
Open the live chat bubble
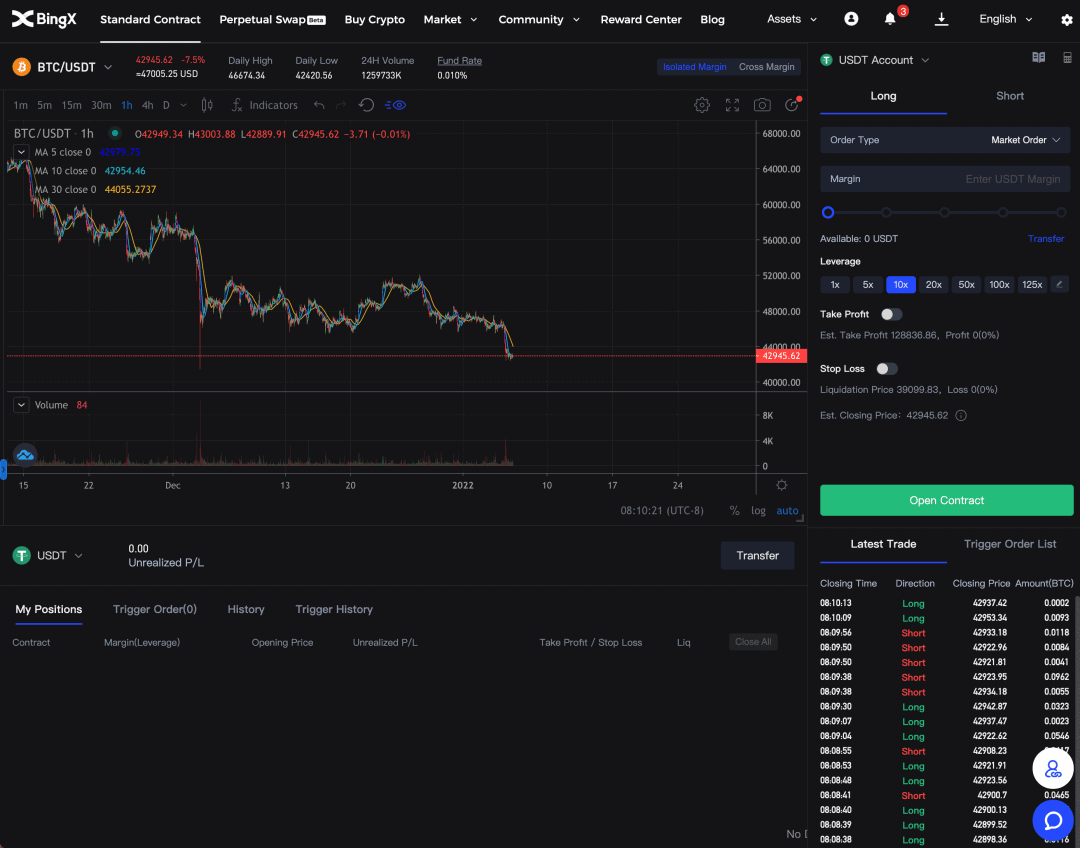[x=1053, y=820]
